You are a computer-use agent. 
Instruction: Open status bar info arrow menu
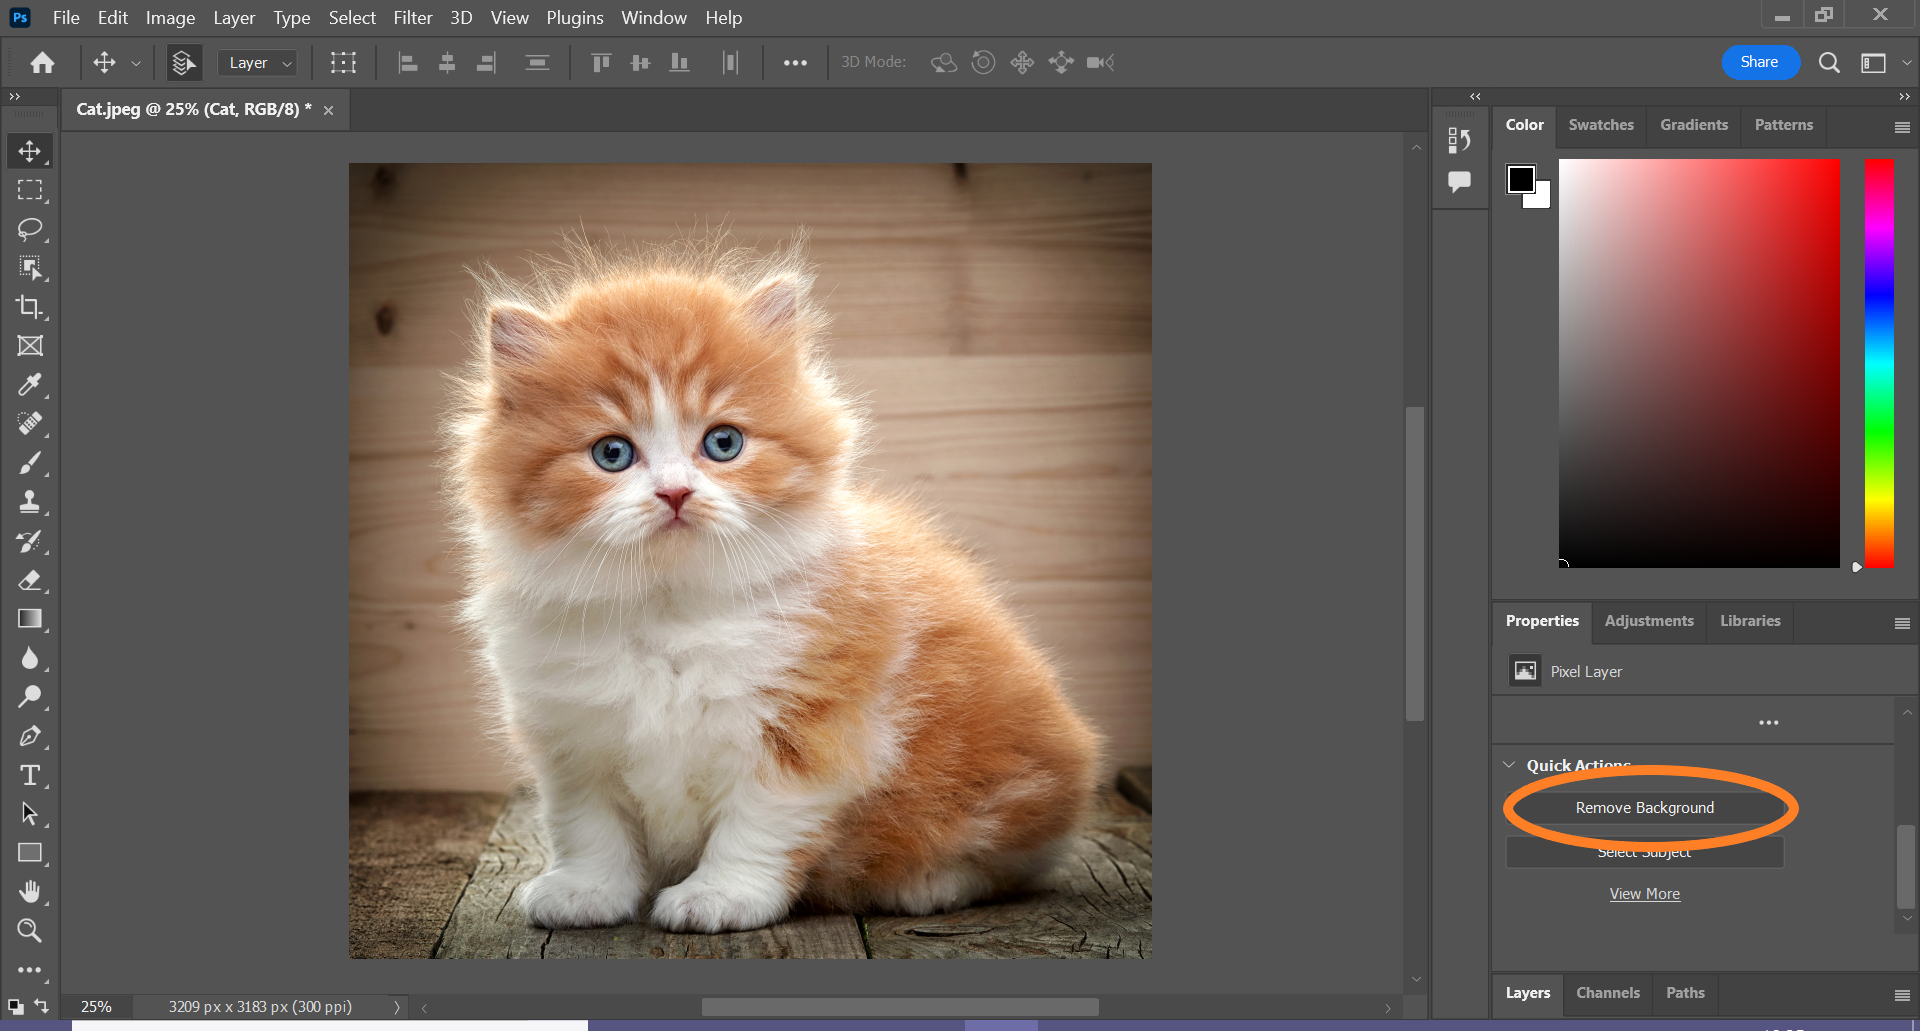tap(397, 1007)
